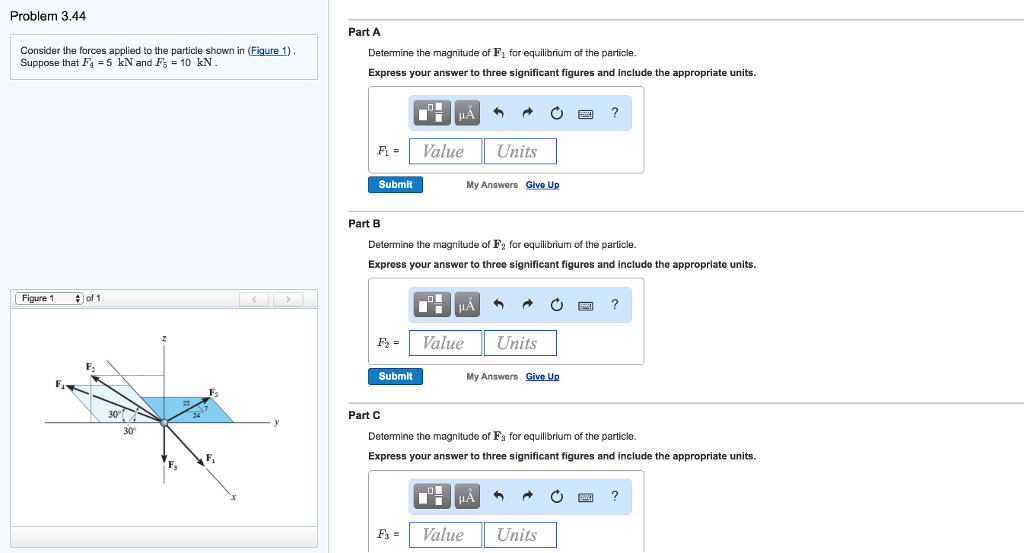Submit the Part A answer
The height and width of the screenshot is (553, 1024).
[x=395, y=184]
